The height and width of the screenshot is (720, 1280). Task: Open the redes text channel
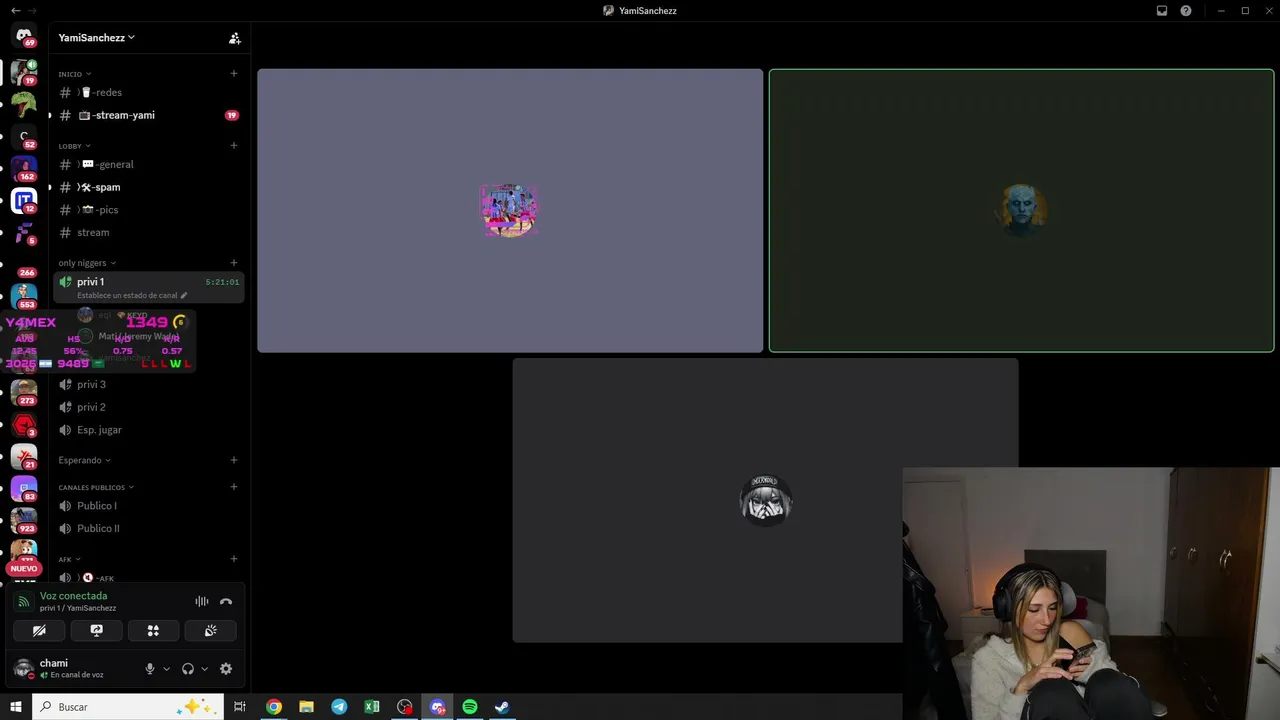148,92
